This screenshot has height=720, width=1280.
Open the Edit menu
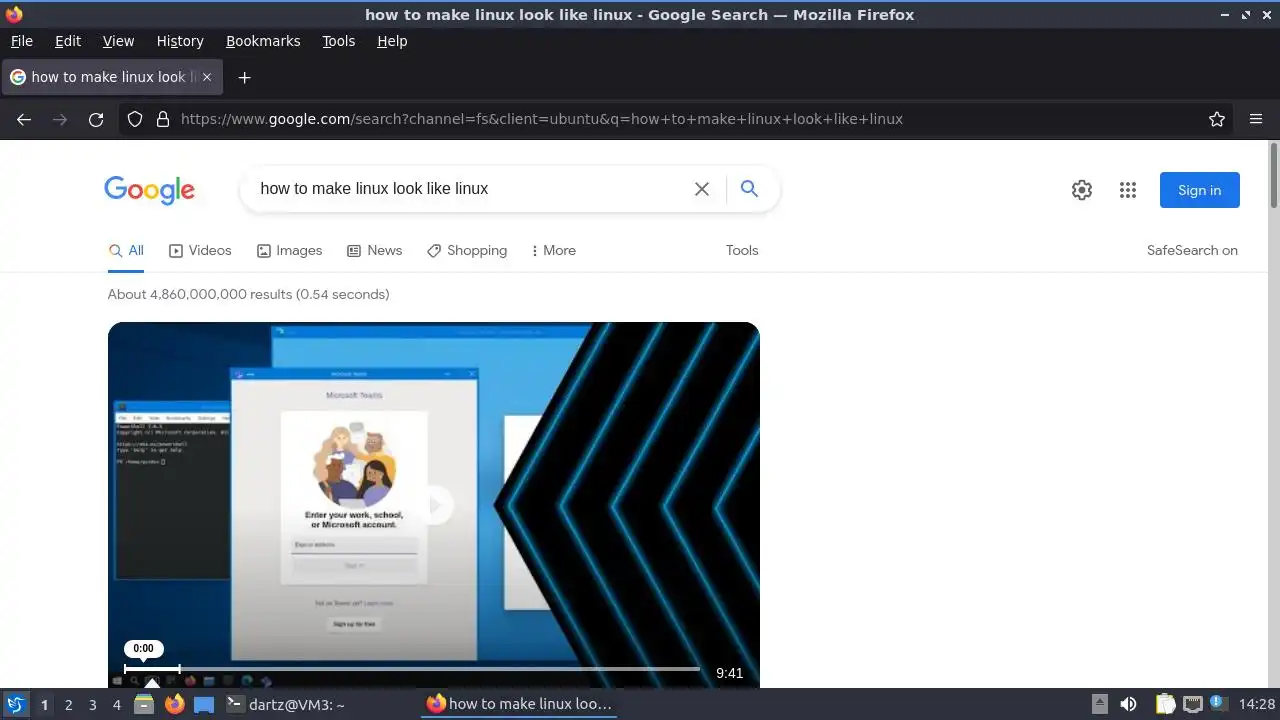pyautogui.click(x=68, y=41)
